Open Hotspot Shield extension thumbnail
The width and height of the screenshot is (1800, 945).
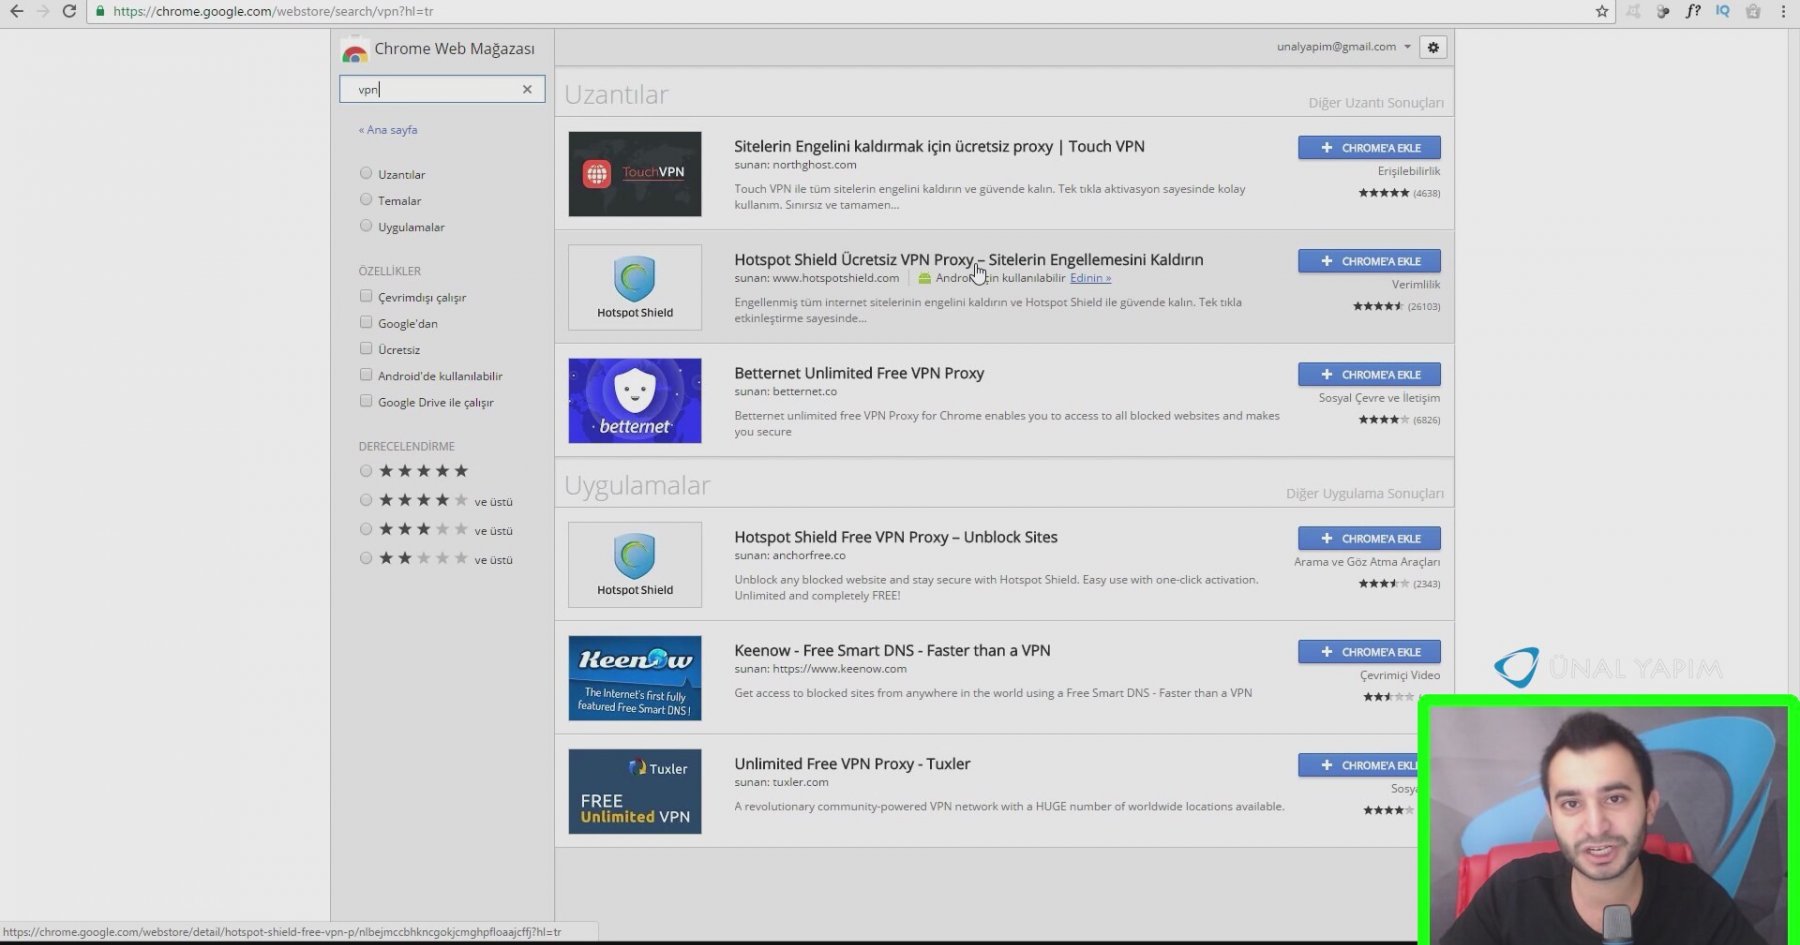coord(635,287)
